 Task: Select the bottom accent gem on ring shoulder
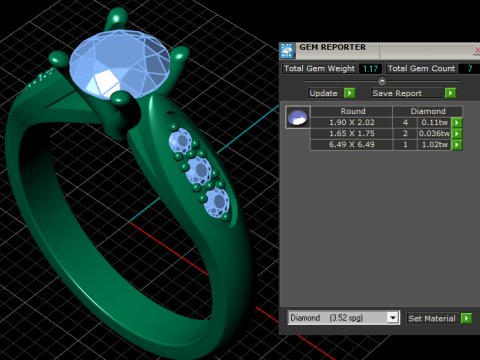[x=217, y=202]
